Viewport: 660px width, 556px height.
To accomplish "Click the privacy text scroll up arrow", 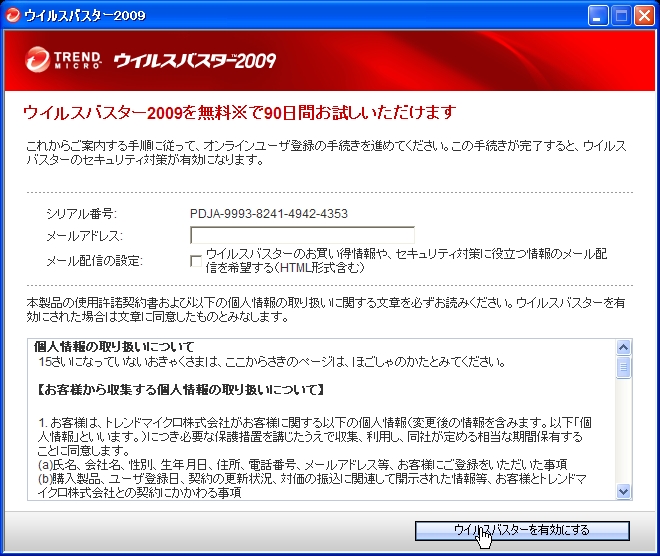I will pyautogui.click(x=623, y=347).
